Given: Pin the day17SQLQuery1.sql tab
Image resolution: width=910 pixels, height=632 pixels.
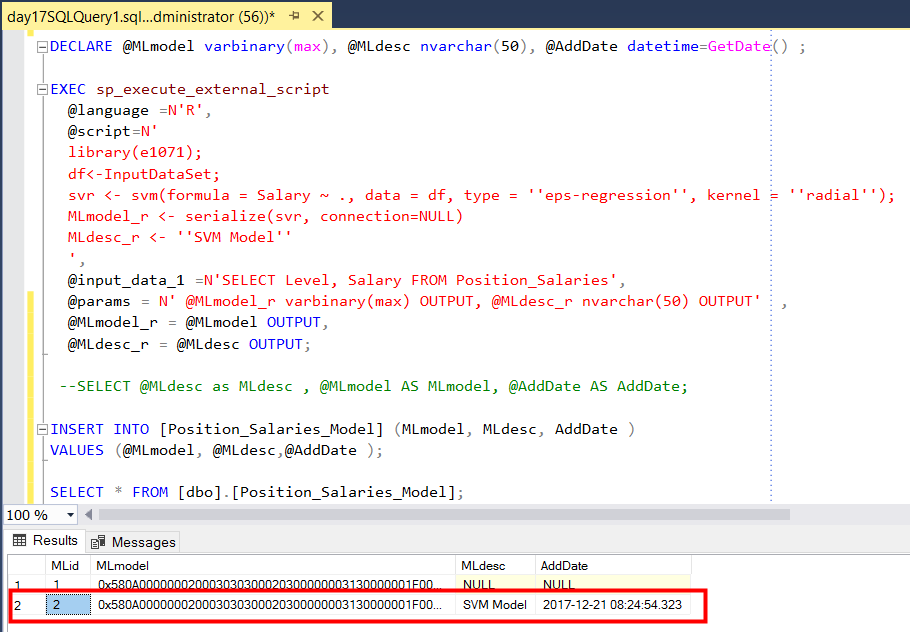Looking at the screenshot, I should (295, 16).
